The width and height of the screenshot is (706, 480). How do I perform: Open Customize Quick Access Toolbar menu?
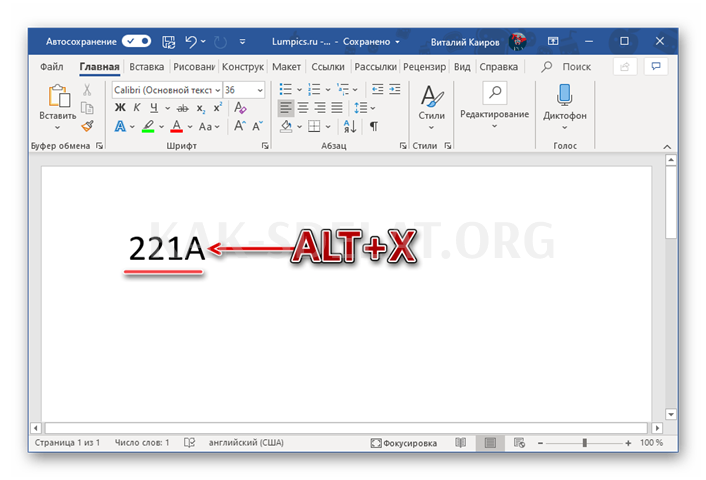pos(242,42)
